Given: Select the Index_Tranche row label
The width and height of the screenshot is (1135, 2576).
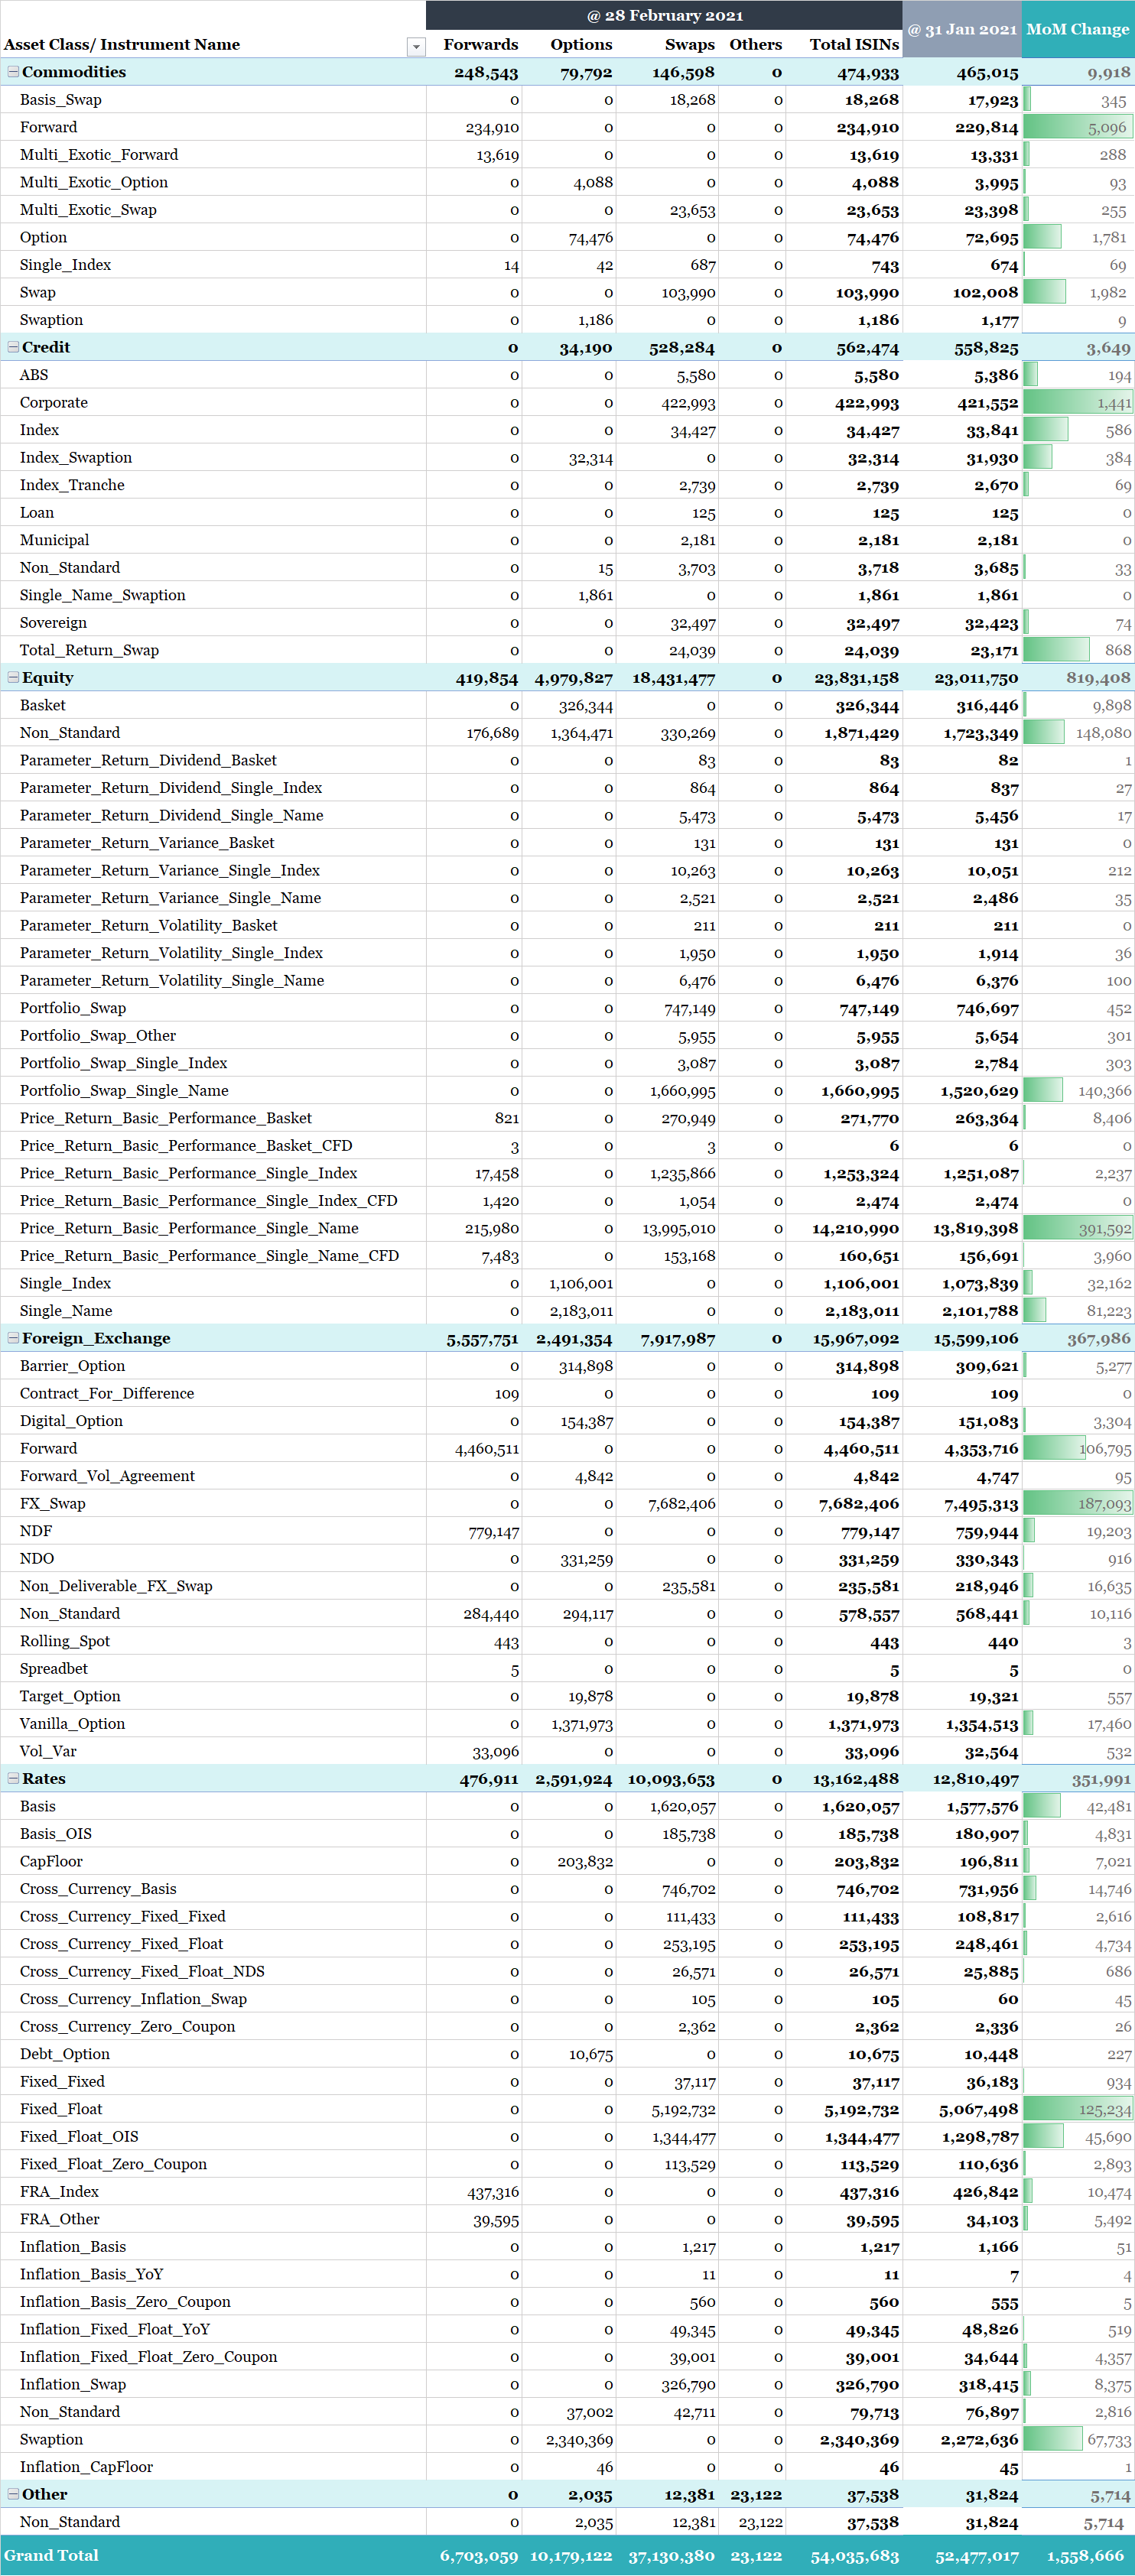Looking at the screenshot, I should click(72, 485).
